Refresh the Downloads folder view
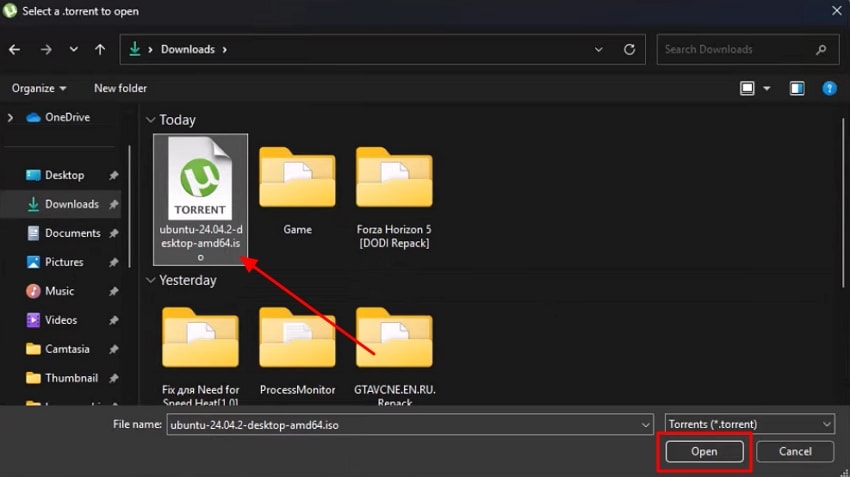The width and height of the screenshot is (850, 477). coord(629,49)
